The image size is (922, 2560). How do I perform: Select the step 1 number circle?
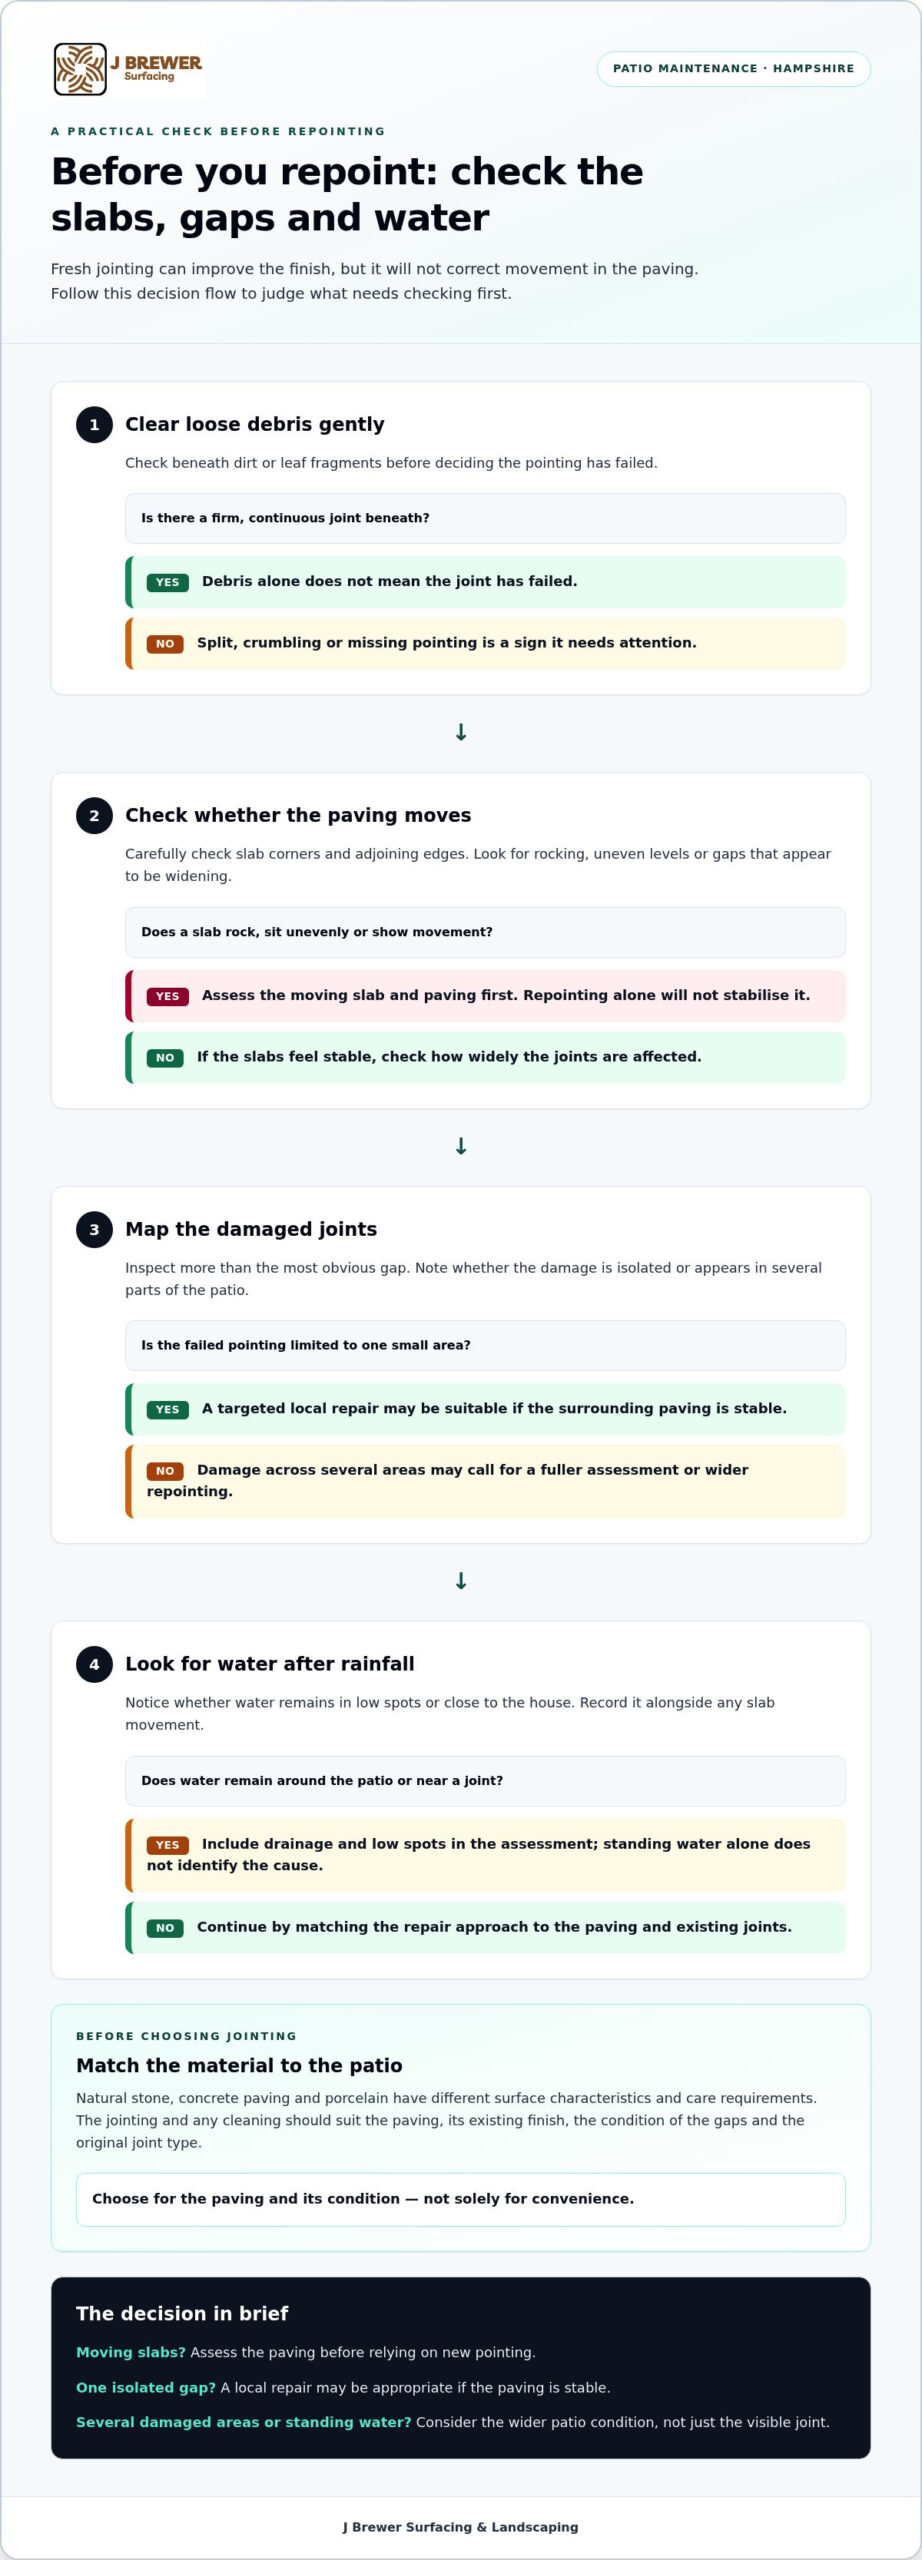94,424
